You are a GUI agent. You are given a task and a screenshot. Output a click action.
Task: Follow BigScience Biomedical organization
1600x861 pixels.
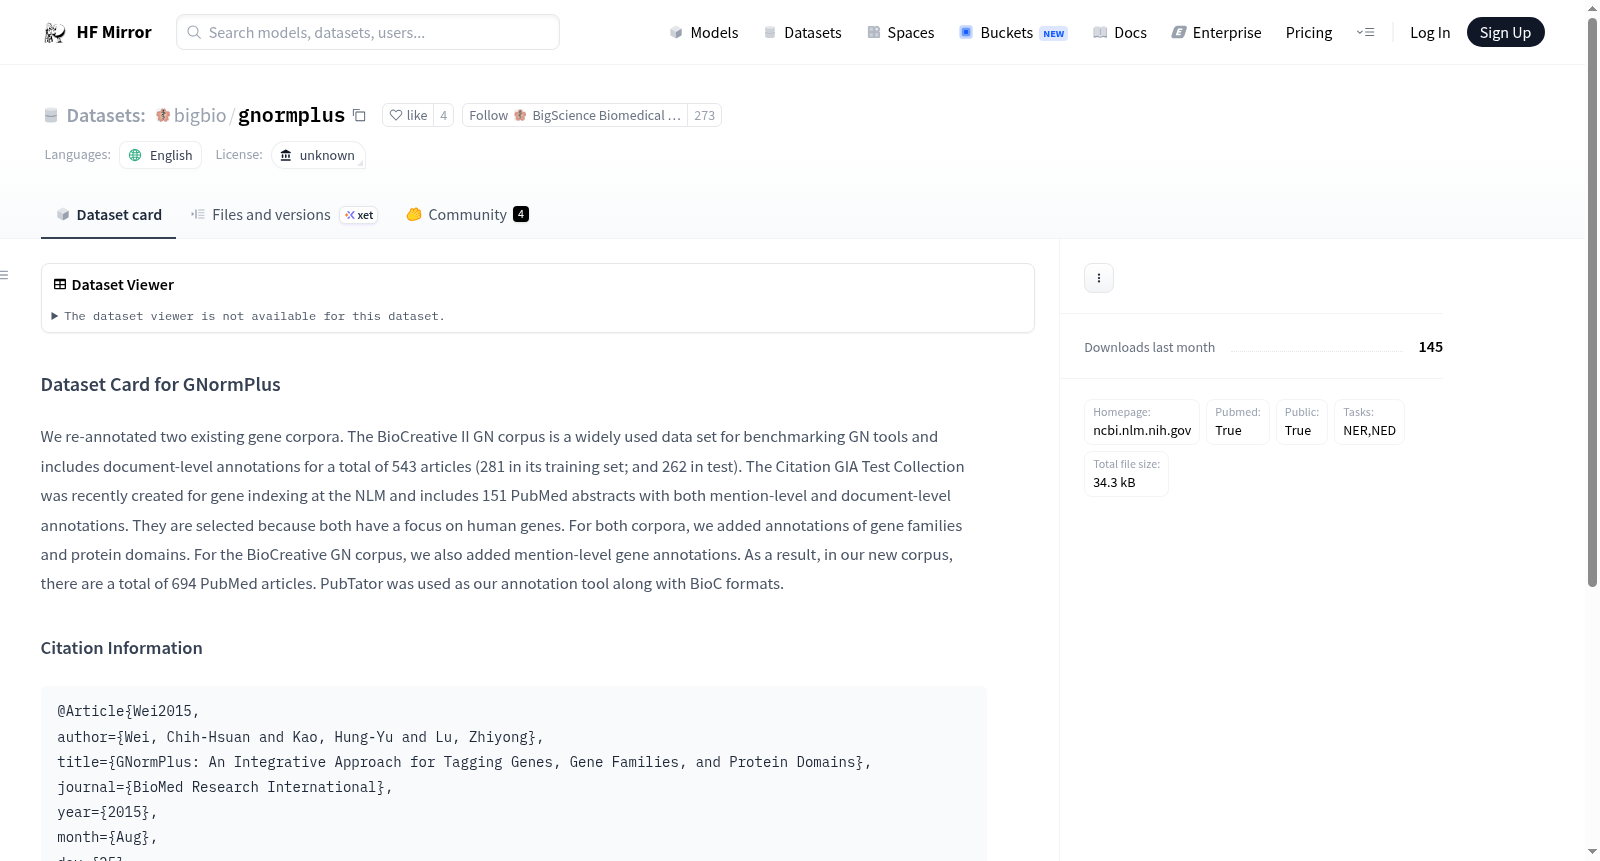click(x=575, y=115)
